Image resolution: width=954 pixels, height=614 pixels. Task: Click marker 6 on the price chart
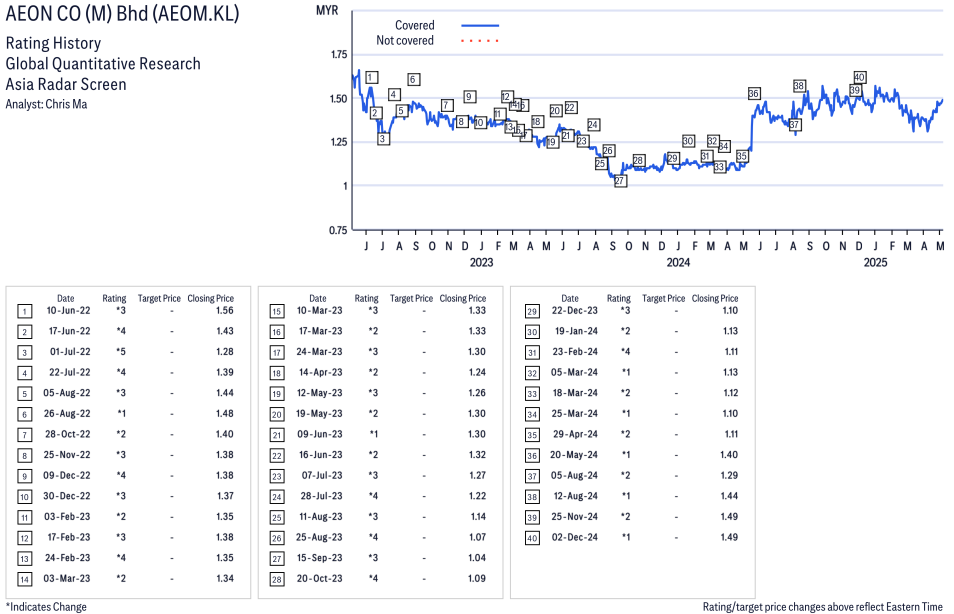[x=413, y=79]
